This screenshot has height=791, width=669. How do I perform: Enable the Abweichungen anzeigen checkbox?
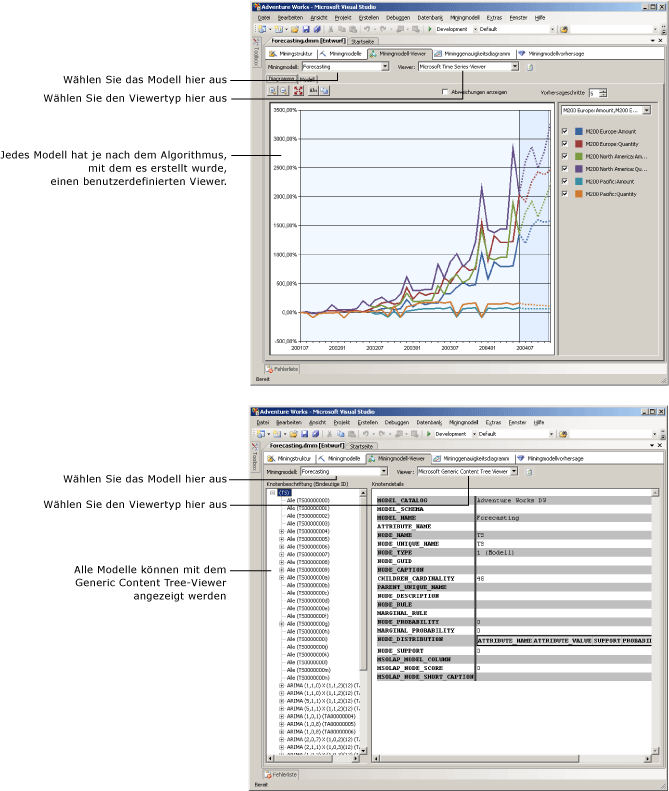click(446, 91)
